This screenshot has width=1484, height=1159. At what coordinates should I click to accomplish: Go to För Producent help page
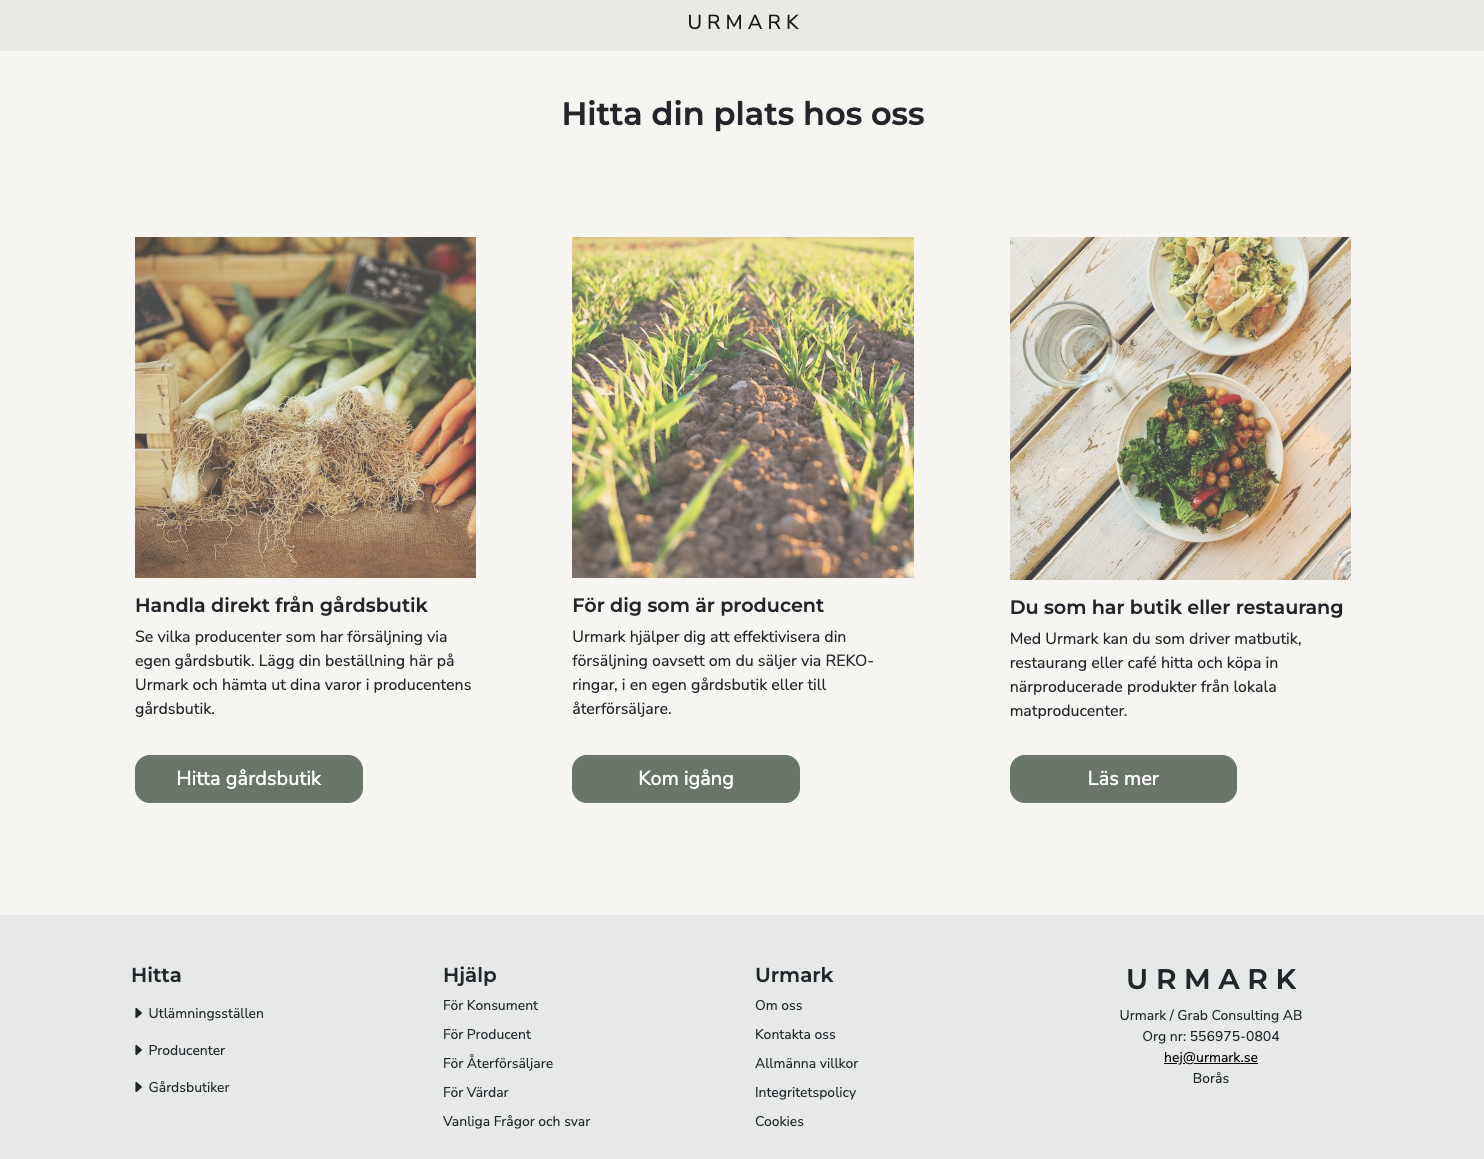click(x=487, y=1034)
